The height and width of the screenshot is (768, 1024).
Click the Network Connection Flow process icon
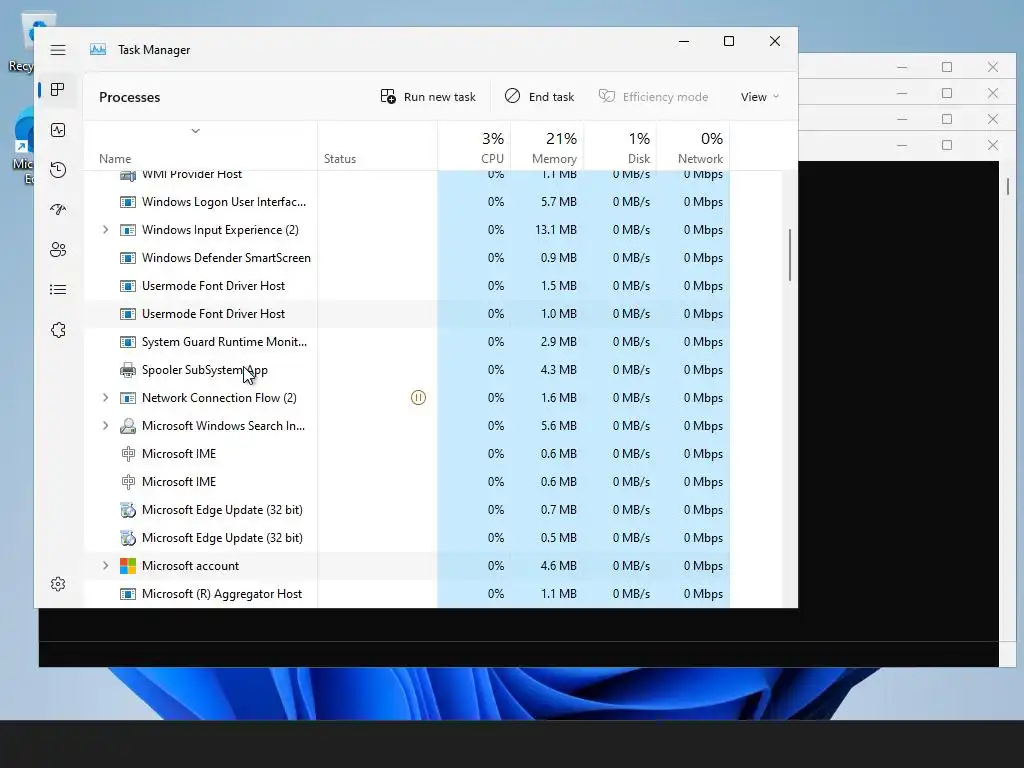(128, 398)
